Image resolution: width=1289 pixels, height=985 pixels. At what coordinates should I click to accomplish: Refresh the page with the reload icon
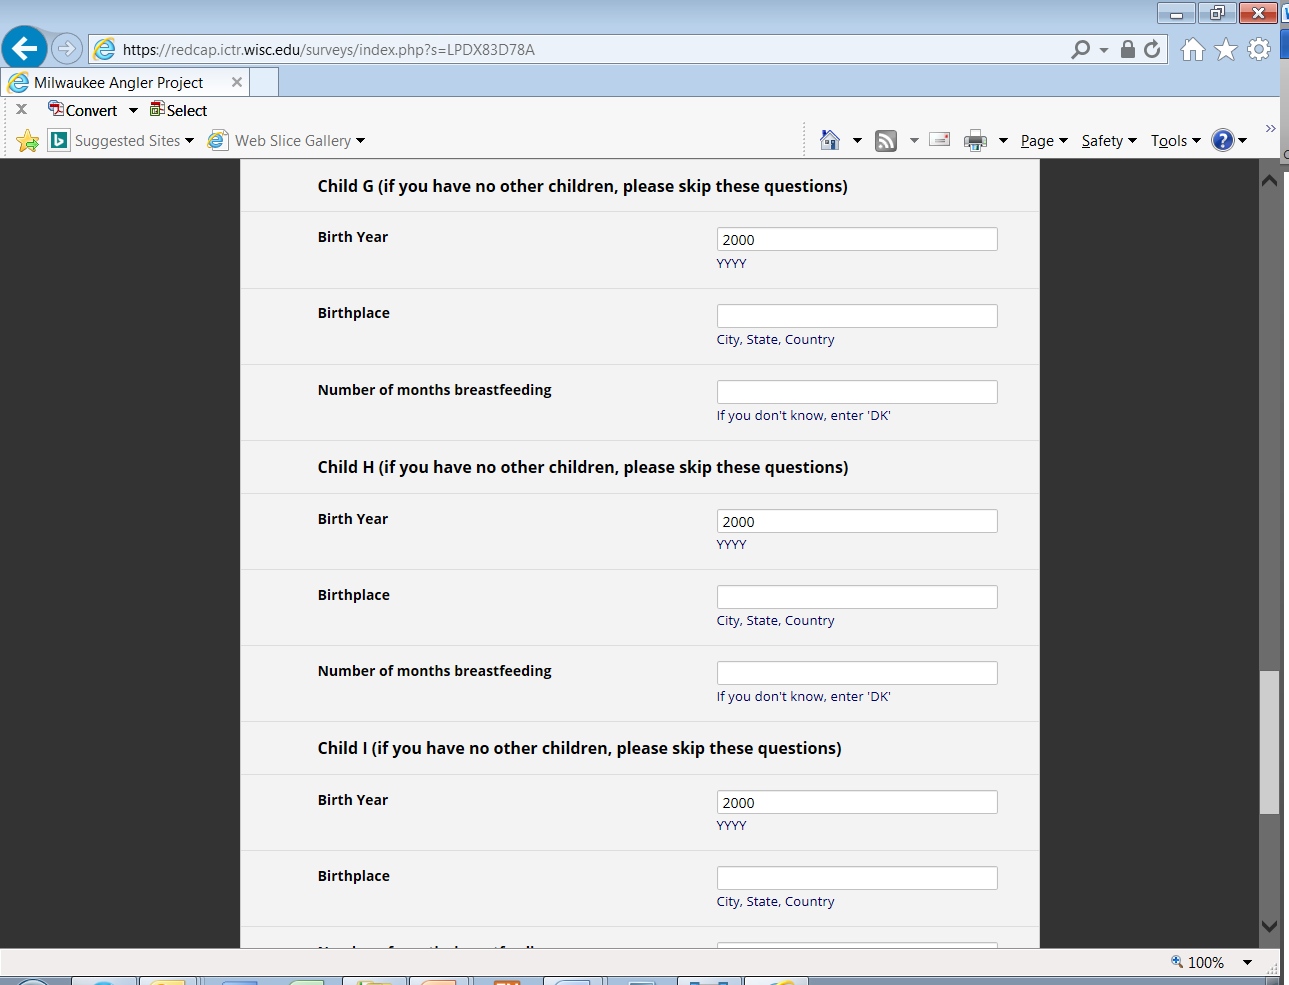coord(1152,49)
